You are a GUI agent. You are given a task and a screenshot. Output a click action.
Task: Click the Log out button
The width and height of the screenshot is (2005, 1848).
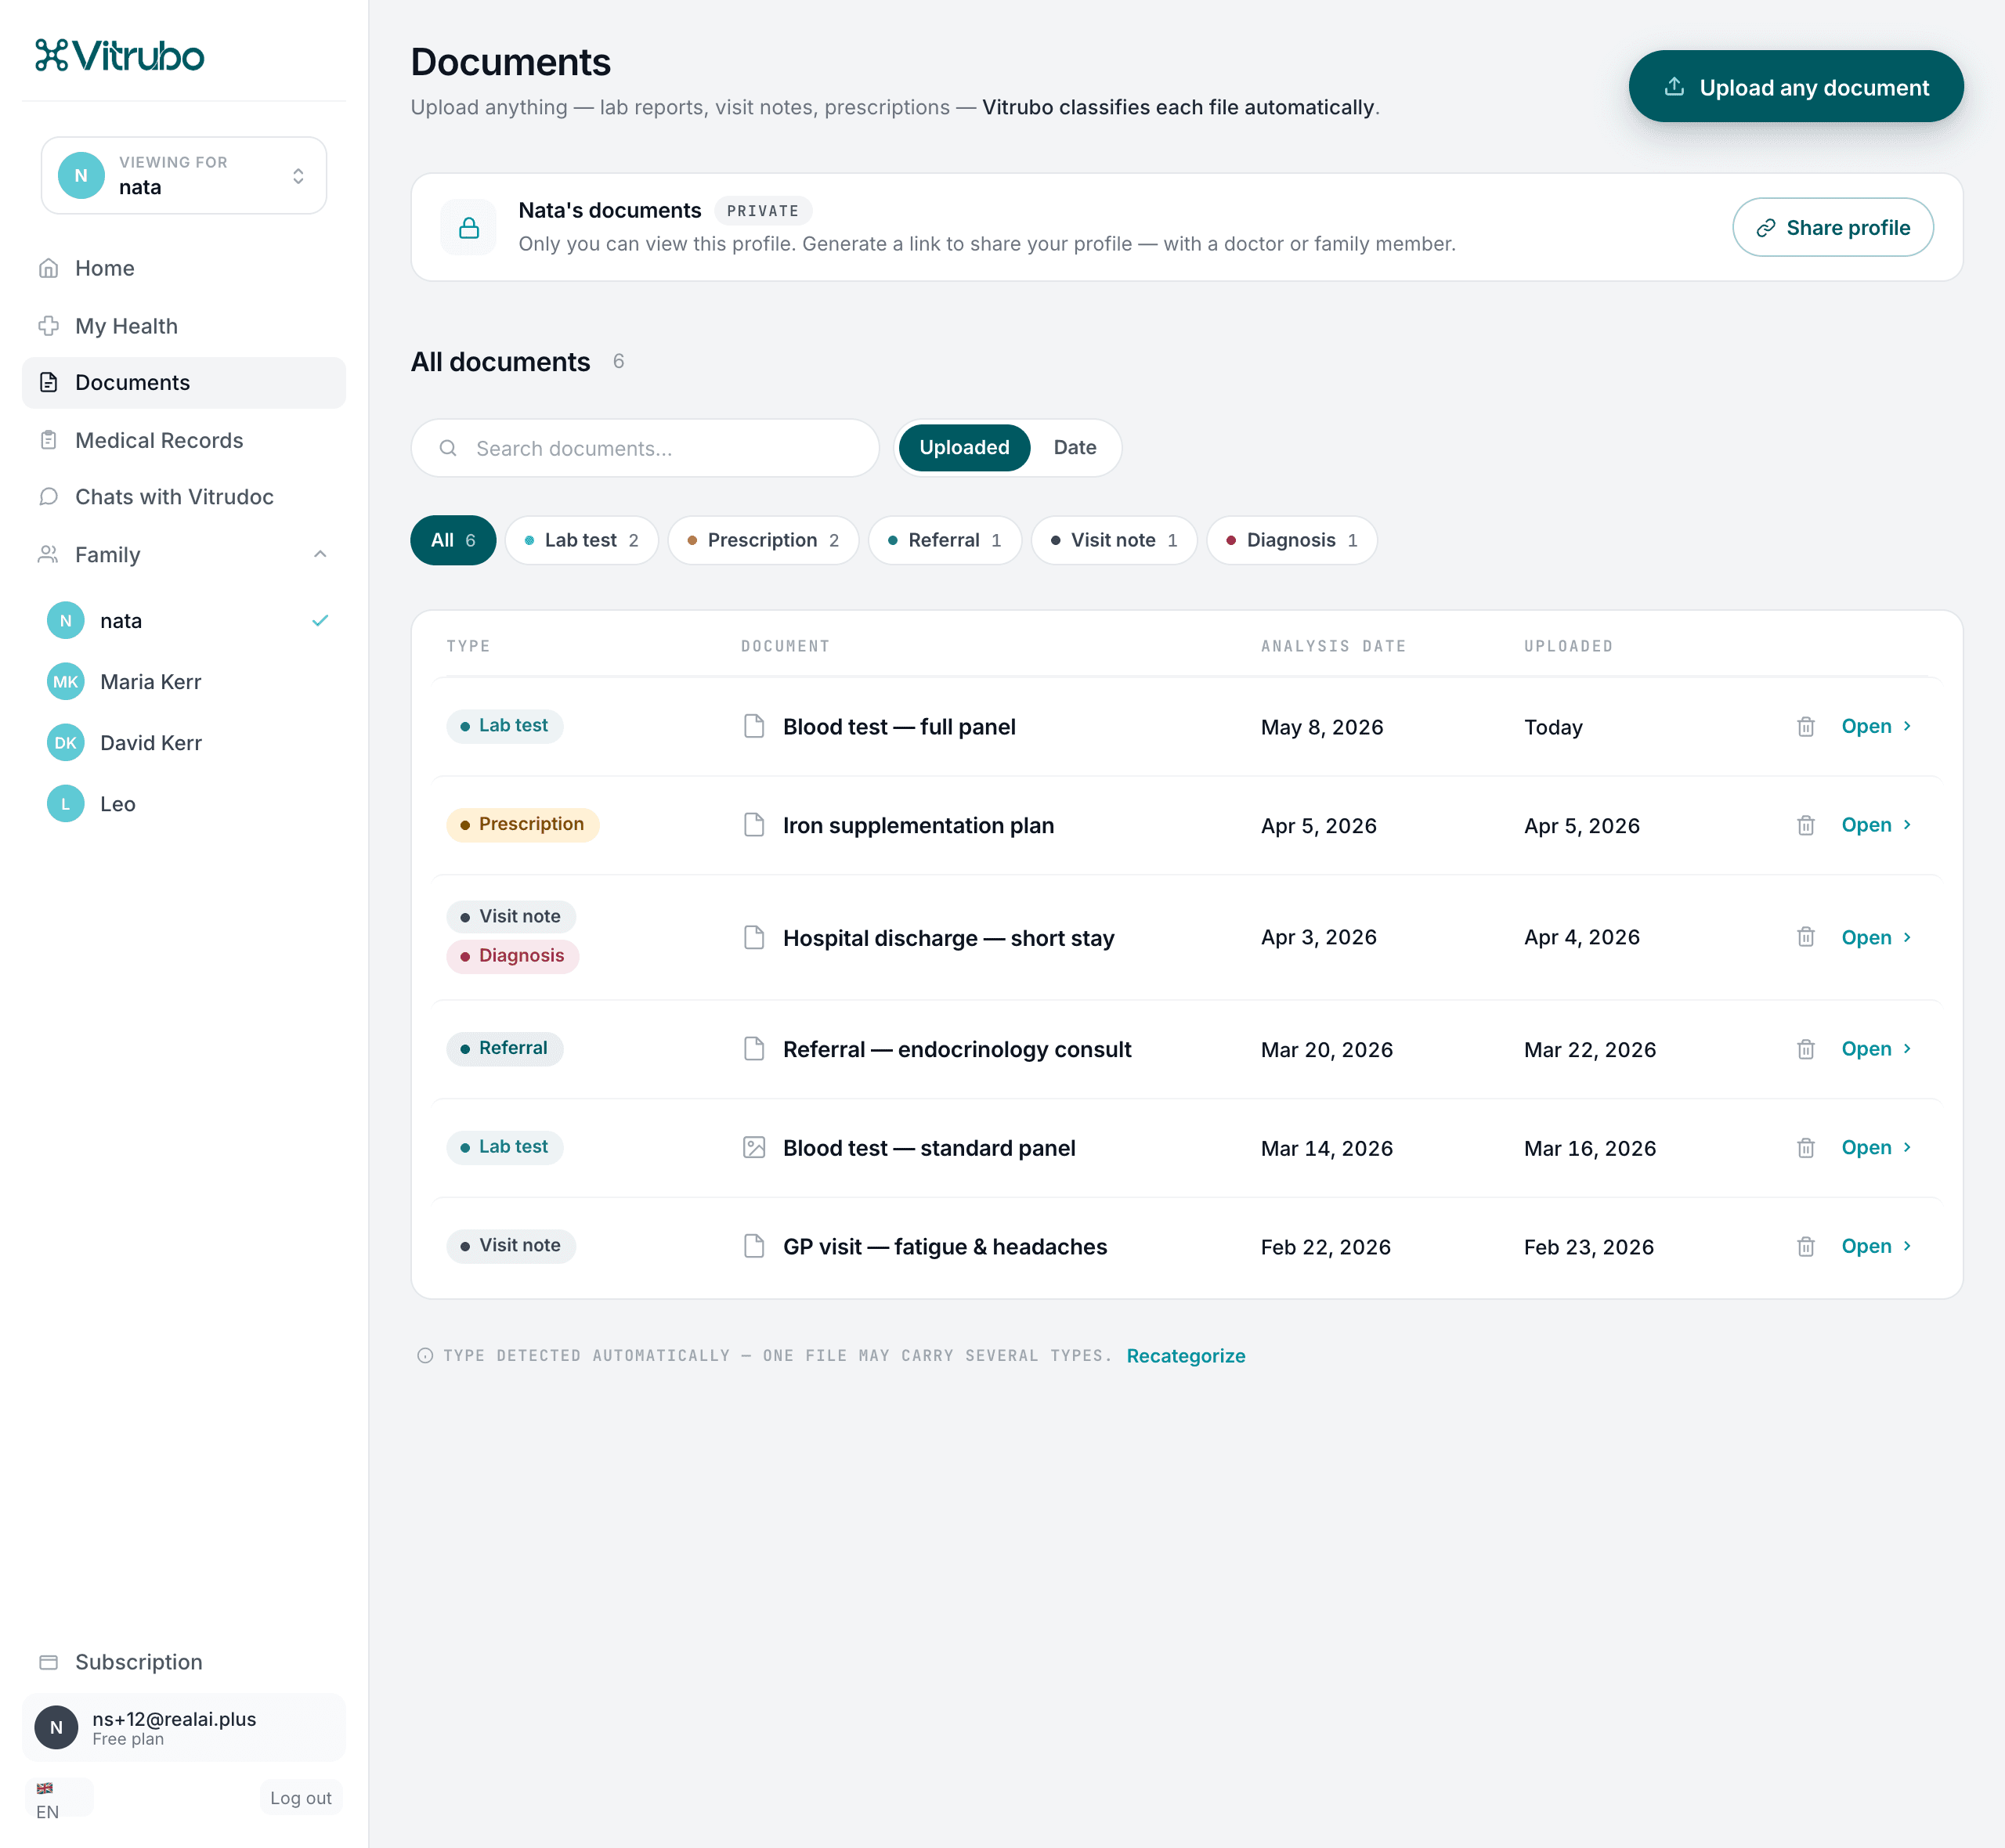tap(300, 1798)
